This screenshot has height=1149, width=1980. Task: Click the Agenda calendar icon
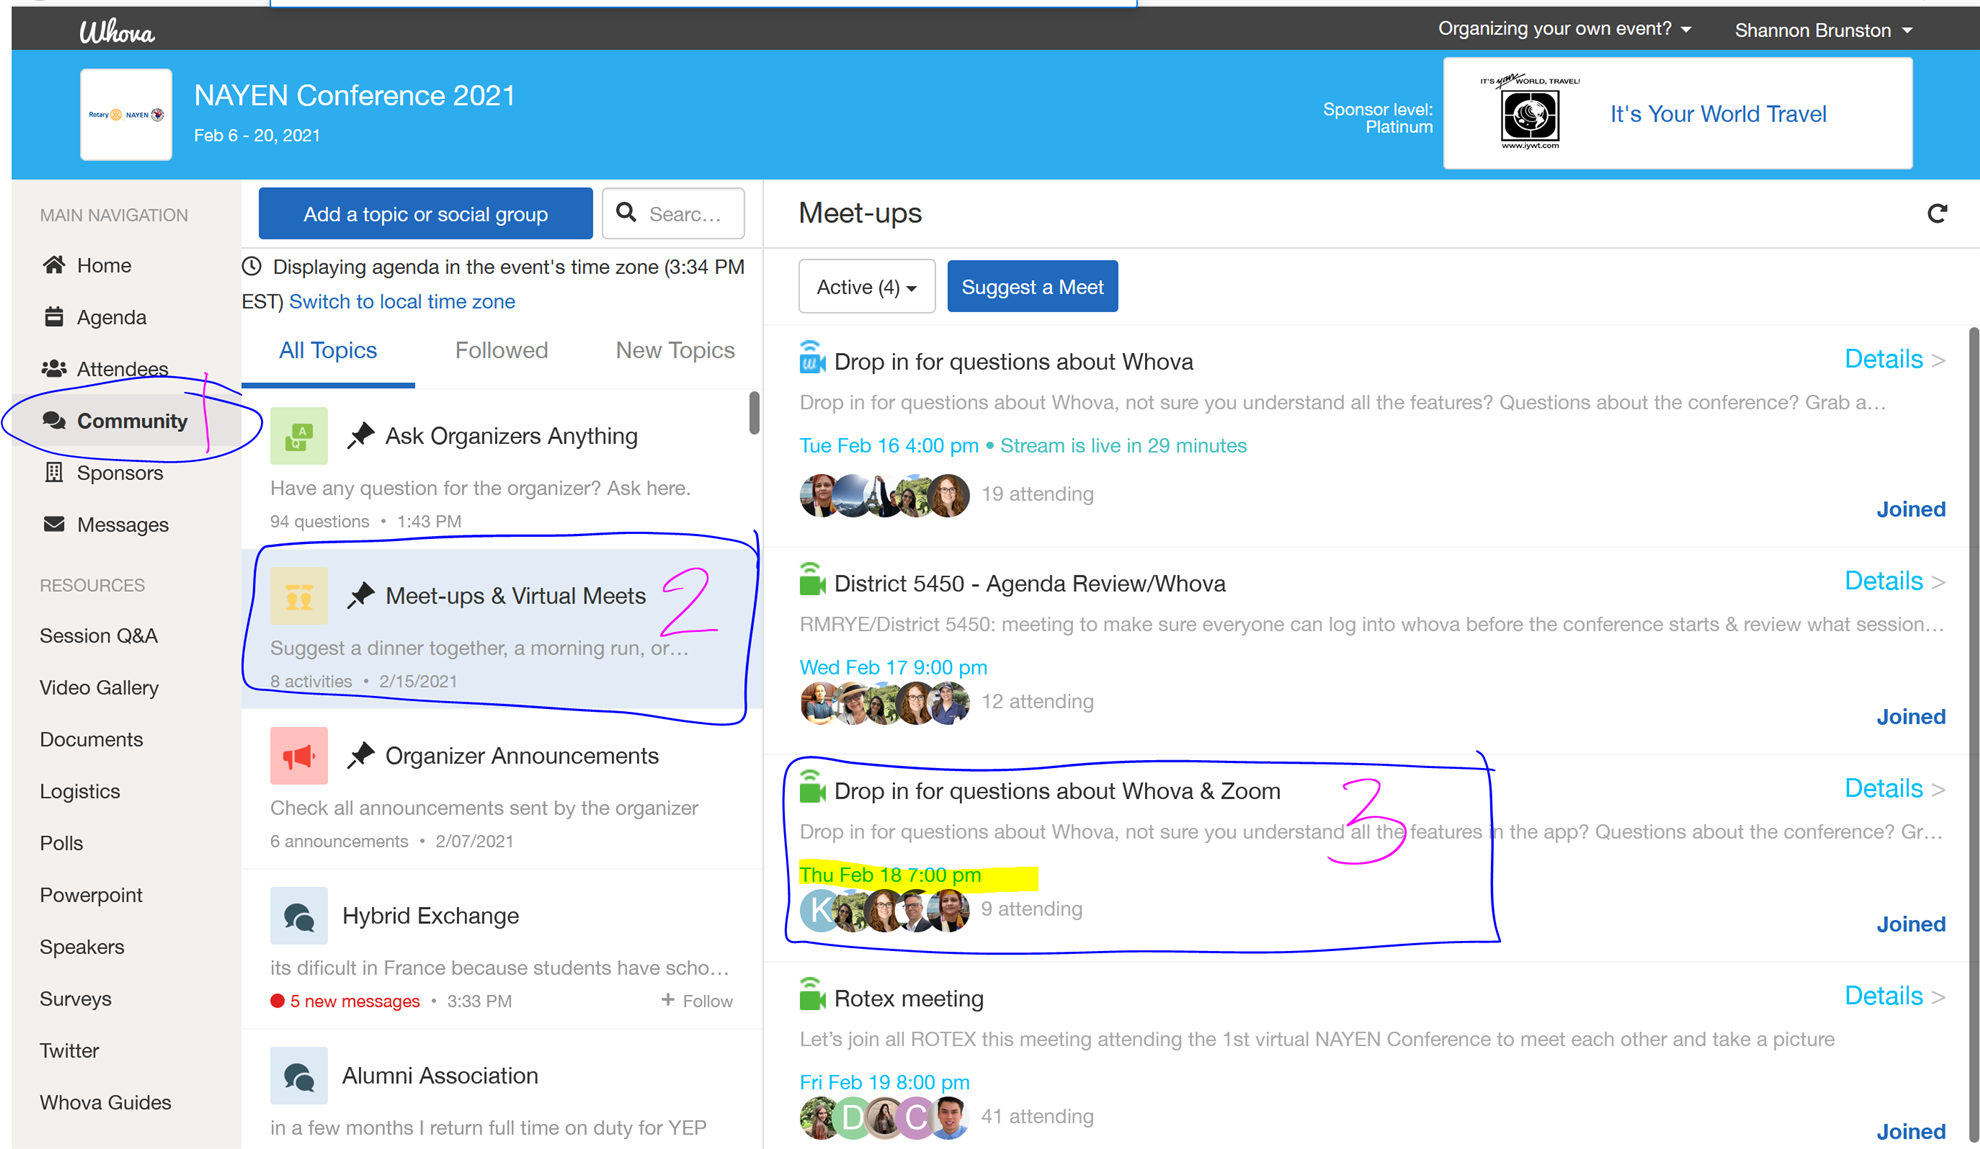54,317
